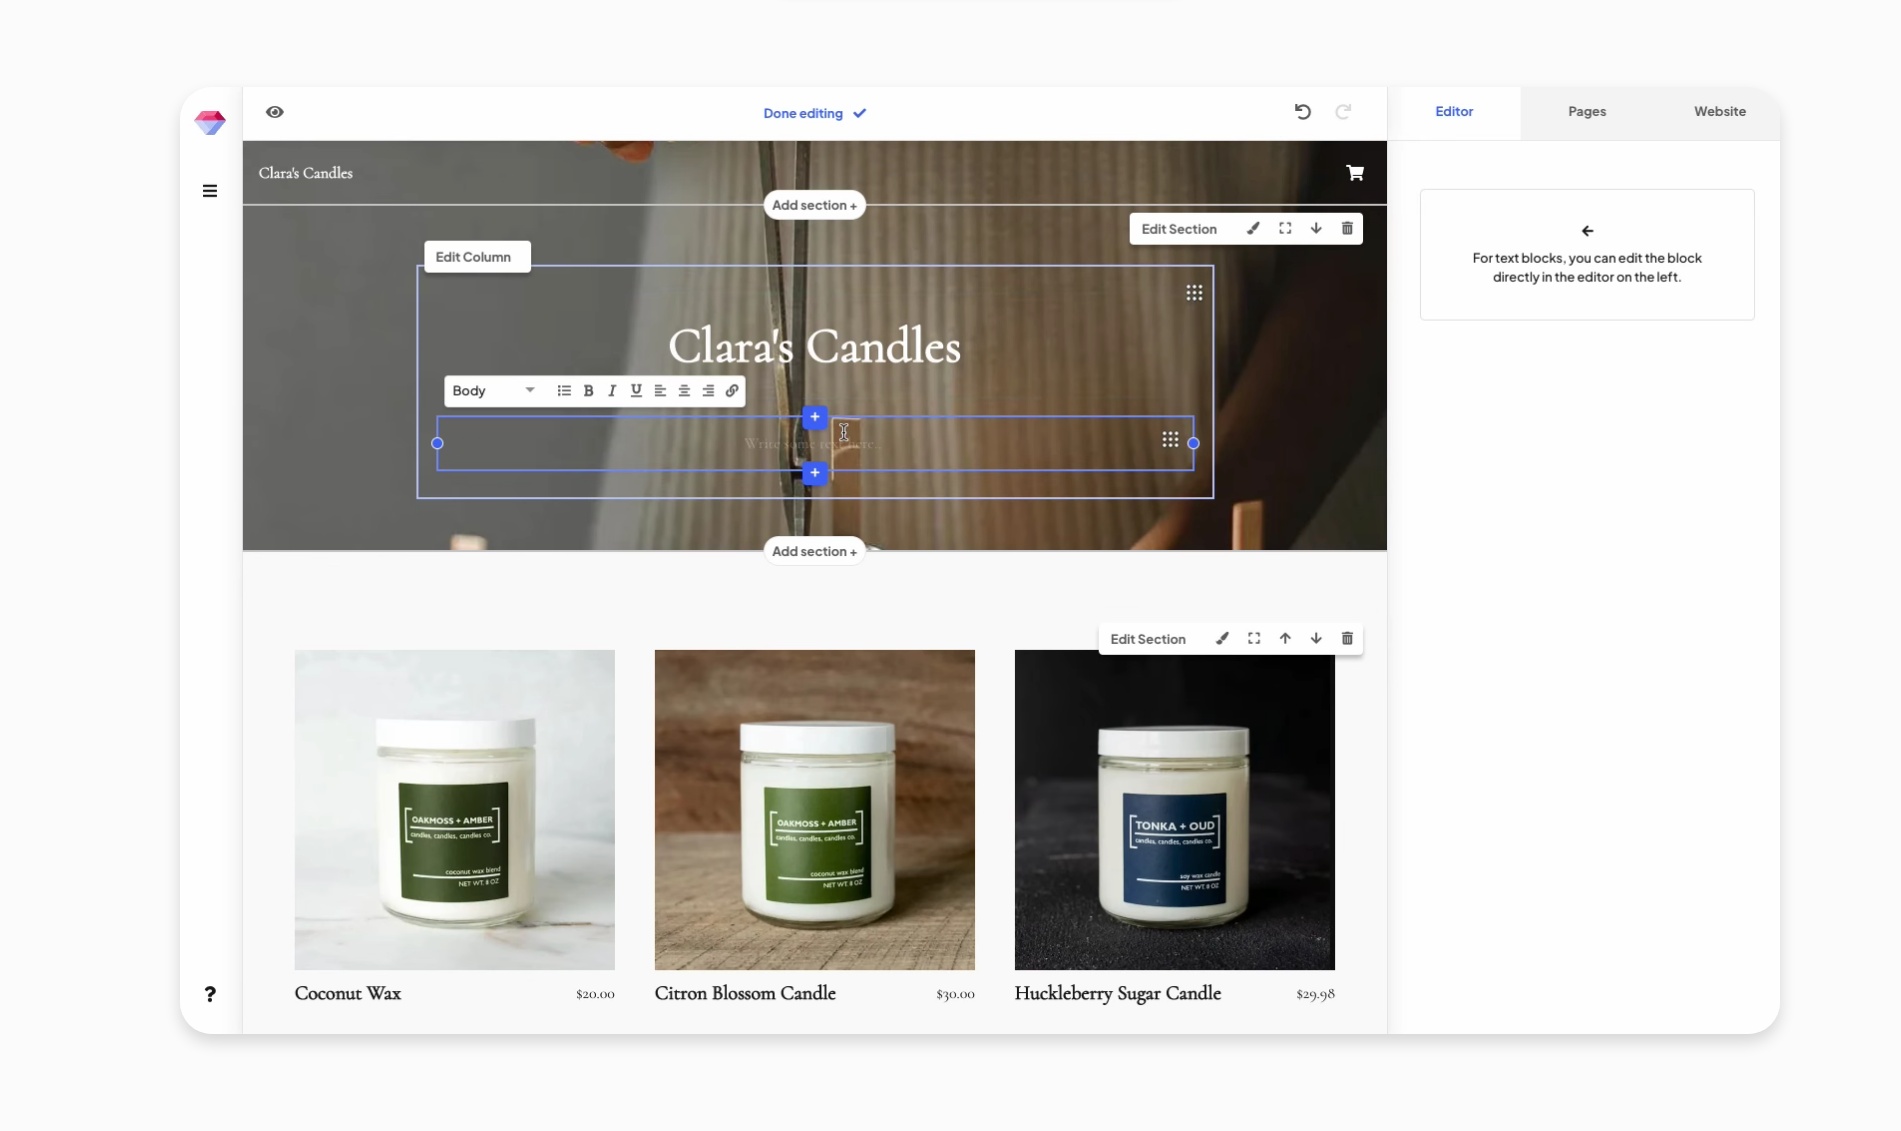Toggle the preview eye icon

(x=274, y=112)
